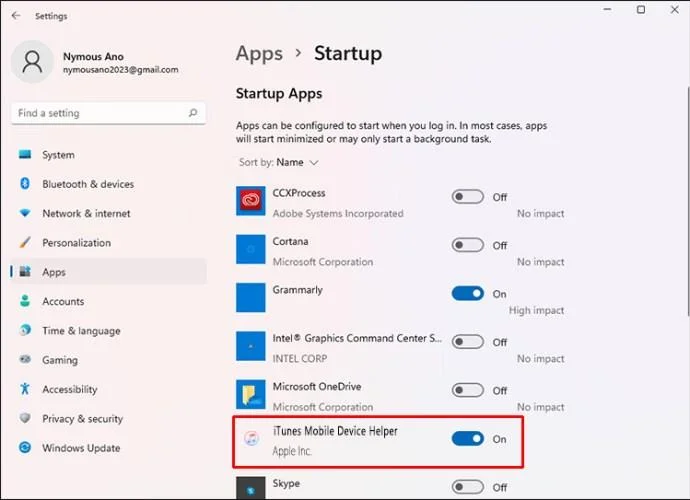Click the Time & language globe icon
The image size is (690, 500).
point(25,330)
